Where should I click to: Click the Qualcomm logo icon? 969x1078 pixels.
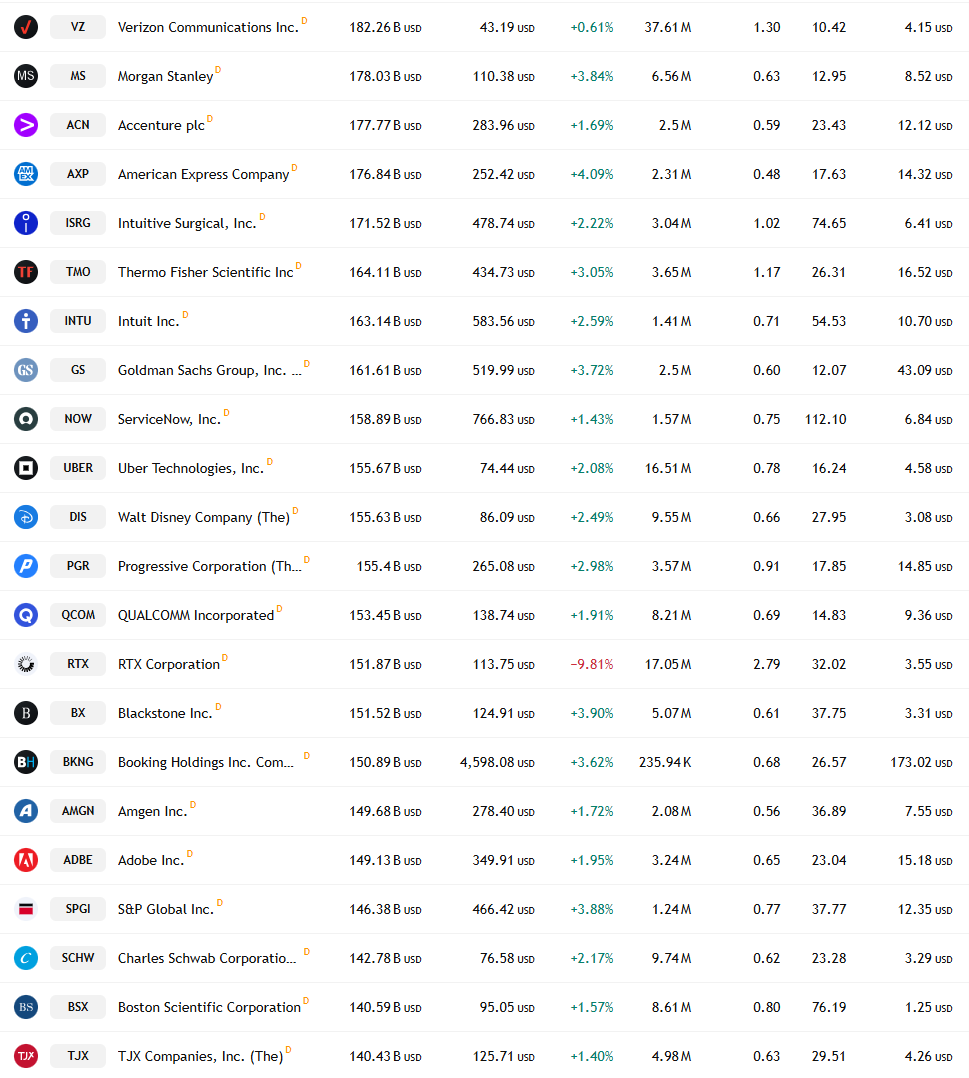[26, 615]
